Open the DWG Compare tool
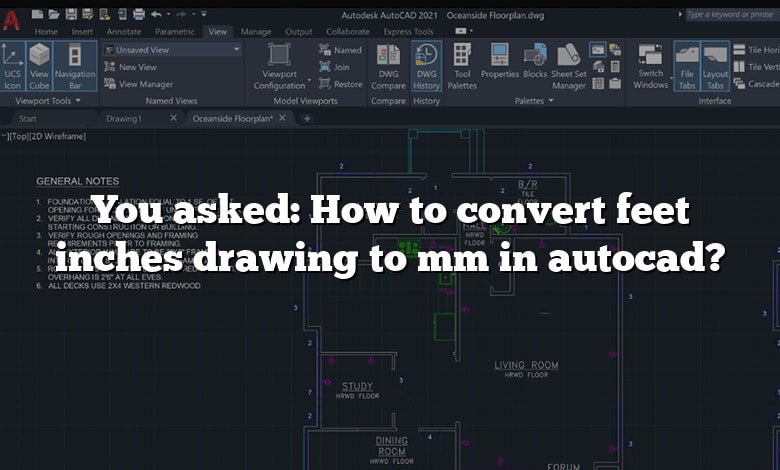The image size is (780, 470). pyautogui.click(x=389, y=66)
